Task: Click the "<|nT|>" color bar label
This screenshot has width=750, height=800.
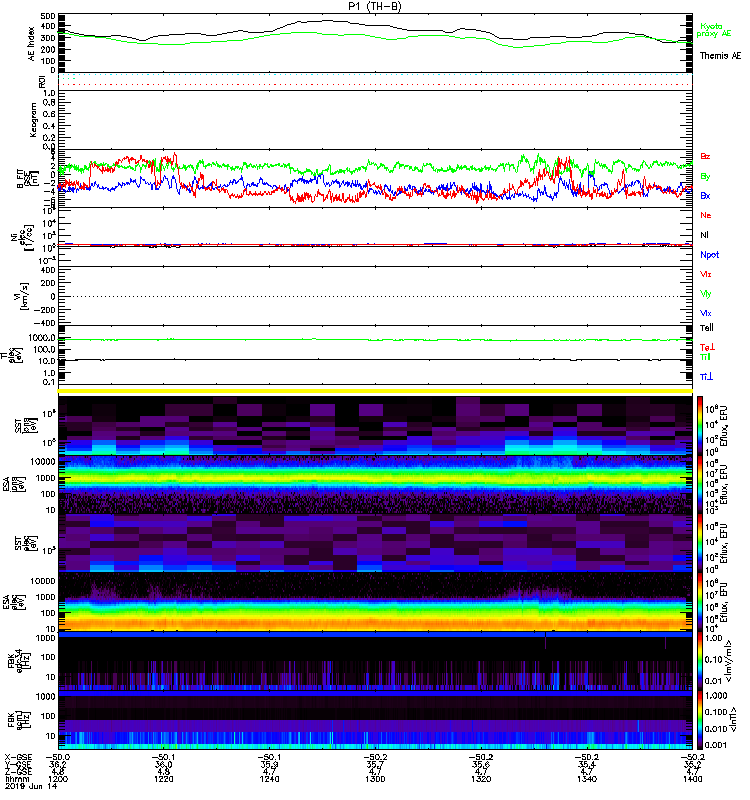Action: (x=733, y=719)
